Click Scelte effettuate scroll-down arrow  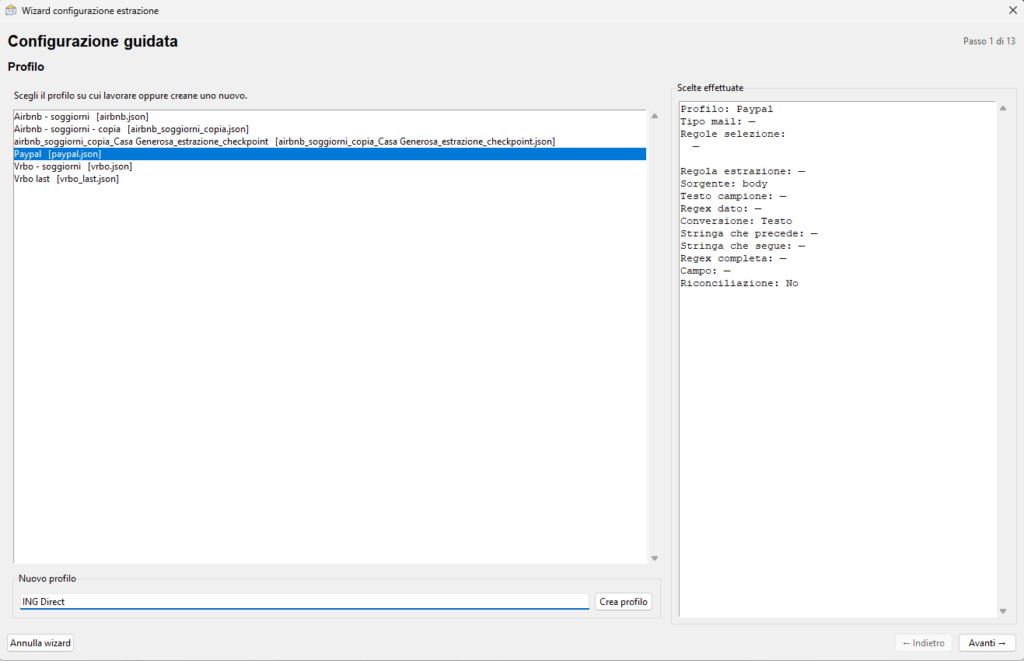1003,611
